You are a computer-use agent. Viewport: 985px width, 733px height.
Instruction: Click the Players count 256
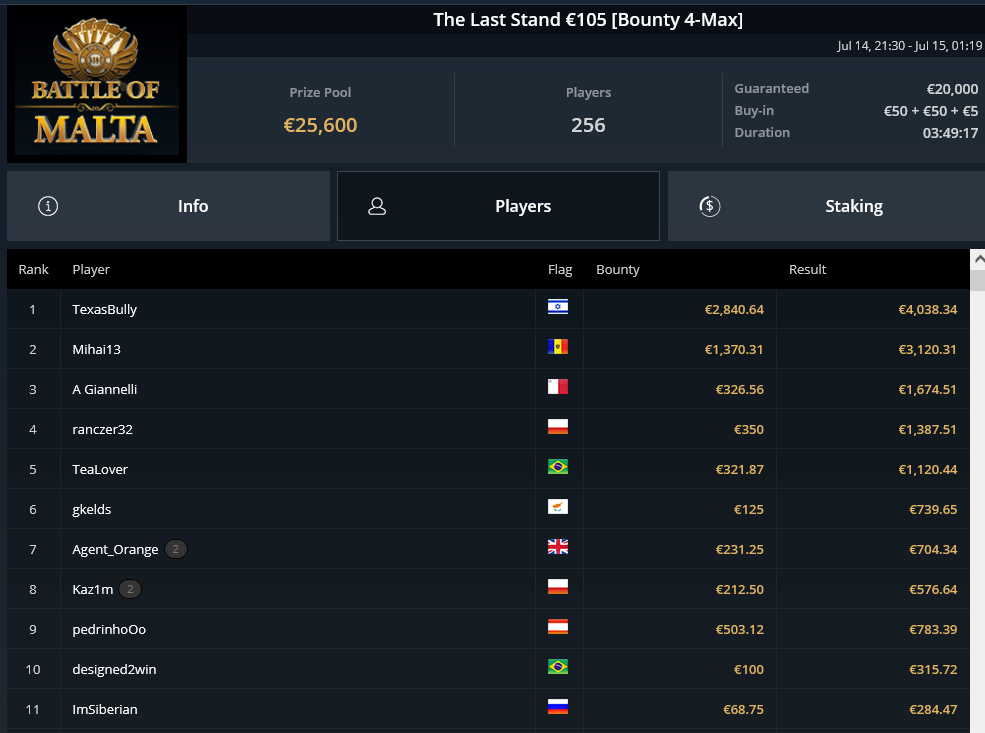click(588, 125)
